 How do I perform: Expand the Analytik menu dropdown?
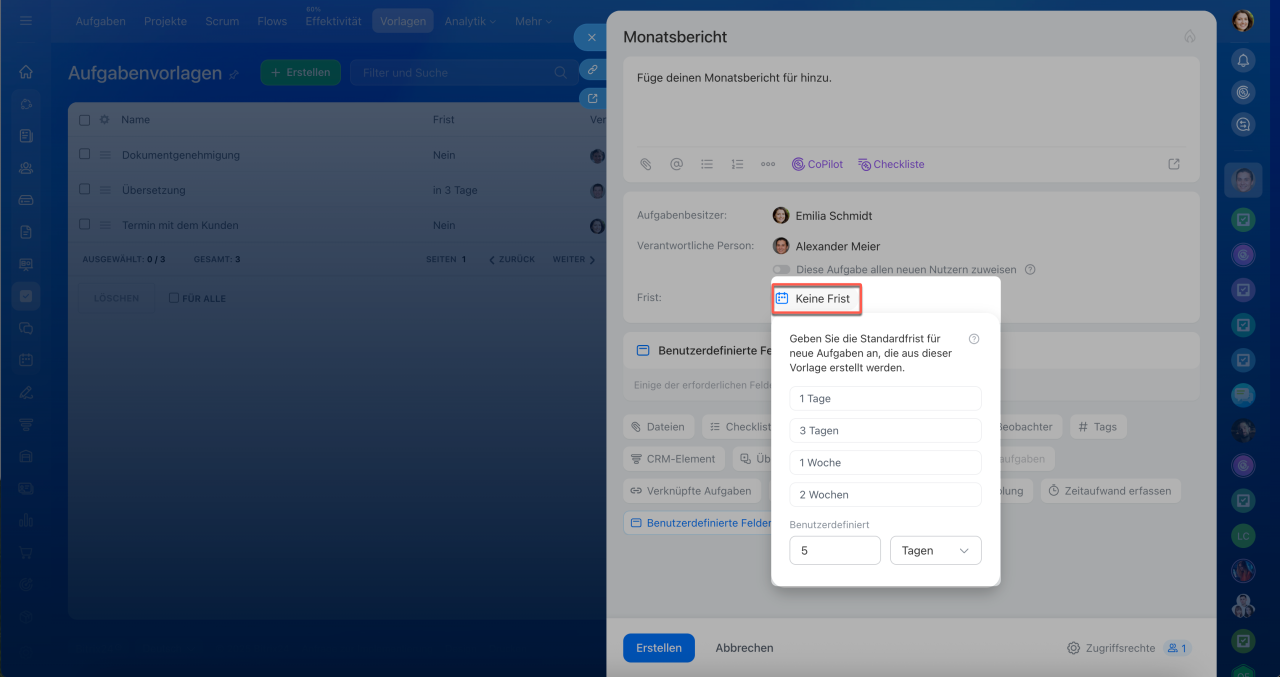tap(470, 21)
